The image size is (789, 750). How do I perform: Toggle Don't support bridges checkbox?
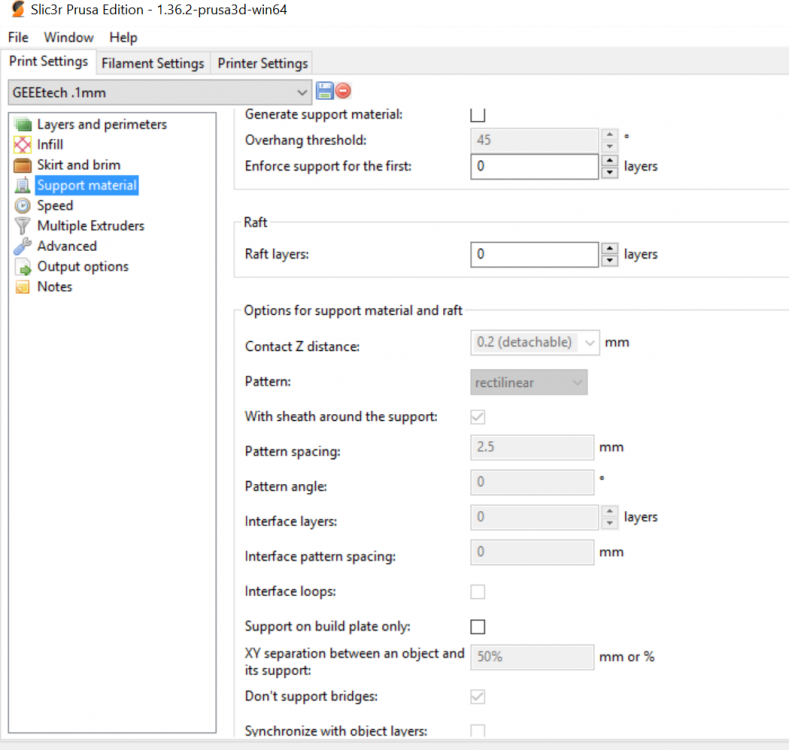click(x=478, y=696)
